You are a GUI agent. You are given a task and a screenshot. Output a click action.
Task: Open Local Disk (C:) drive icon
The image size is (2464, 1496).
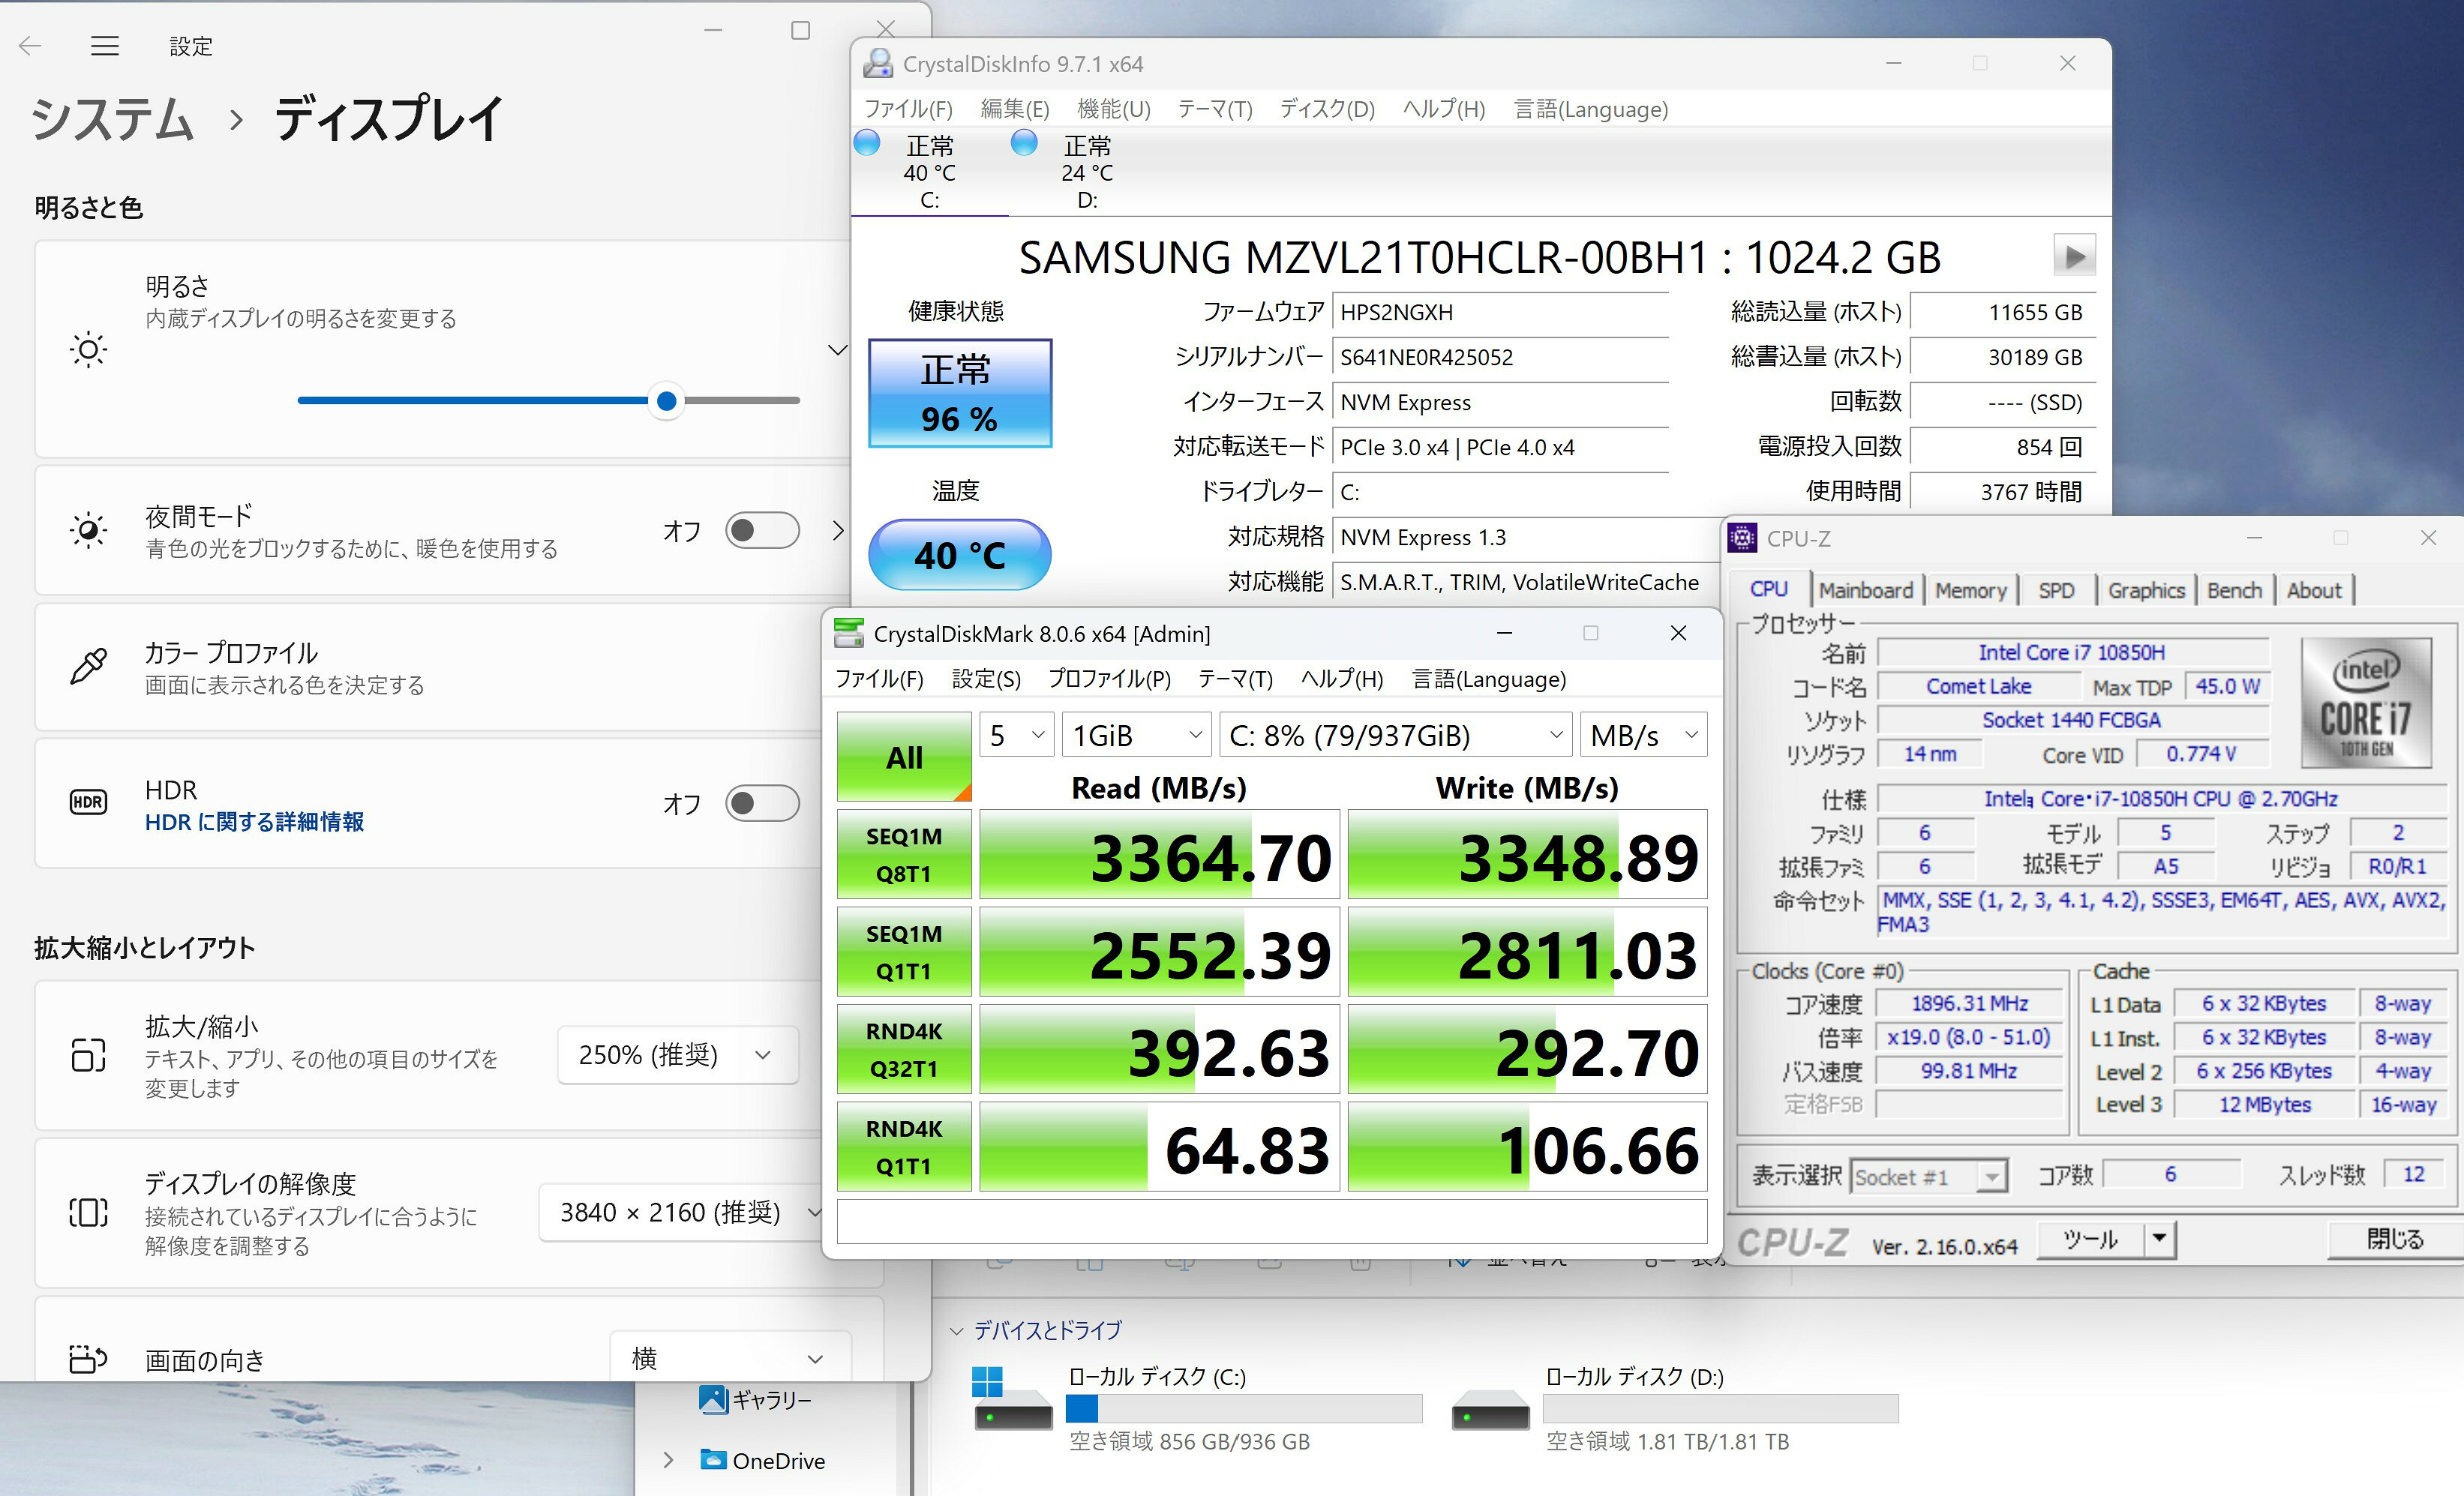coord(1012,1400)
